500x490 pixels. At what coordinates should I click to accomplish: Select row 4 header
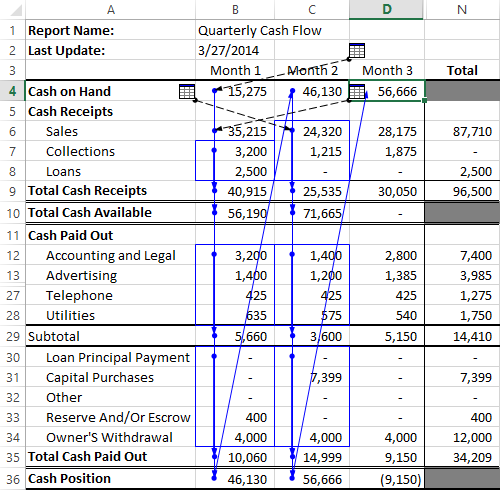pos(13,91)
